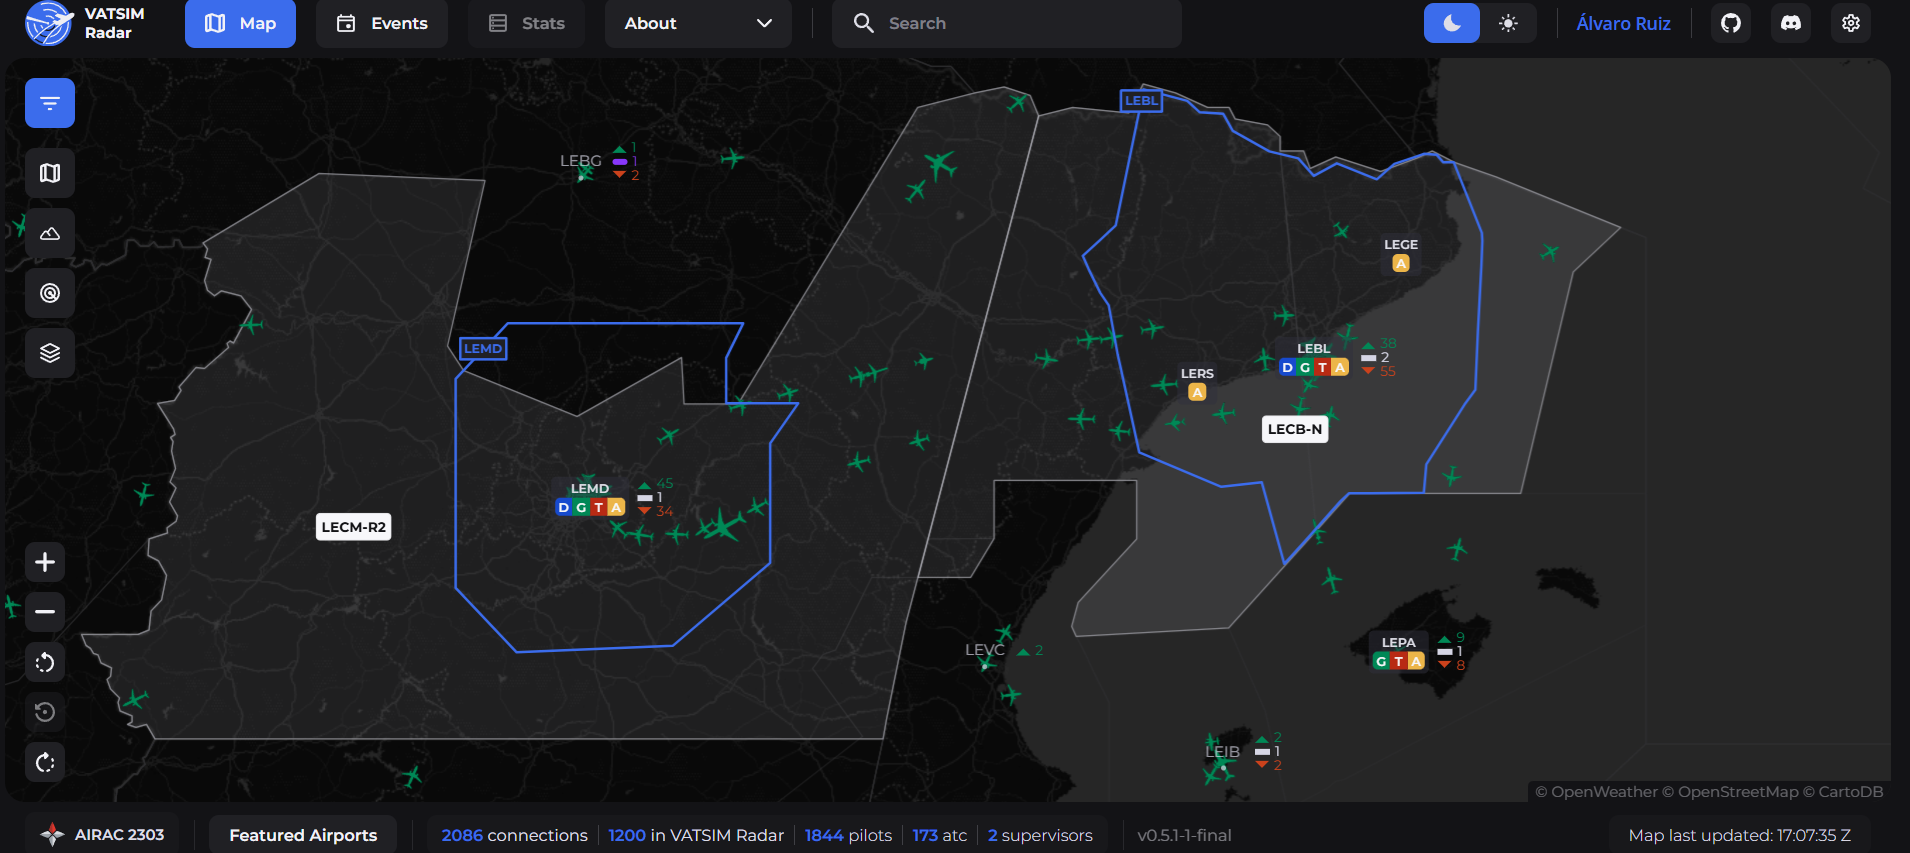Switch to dark theme moon toggle
The image size is (1910, 853).
pyautogui.click(x=1452, y=23)
